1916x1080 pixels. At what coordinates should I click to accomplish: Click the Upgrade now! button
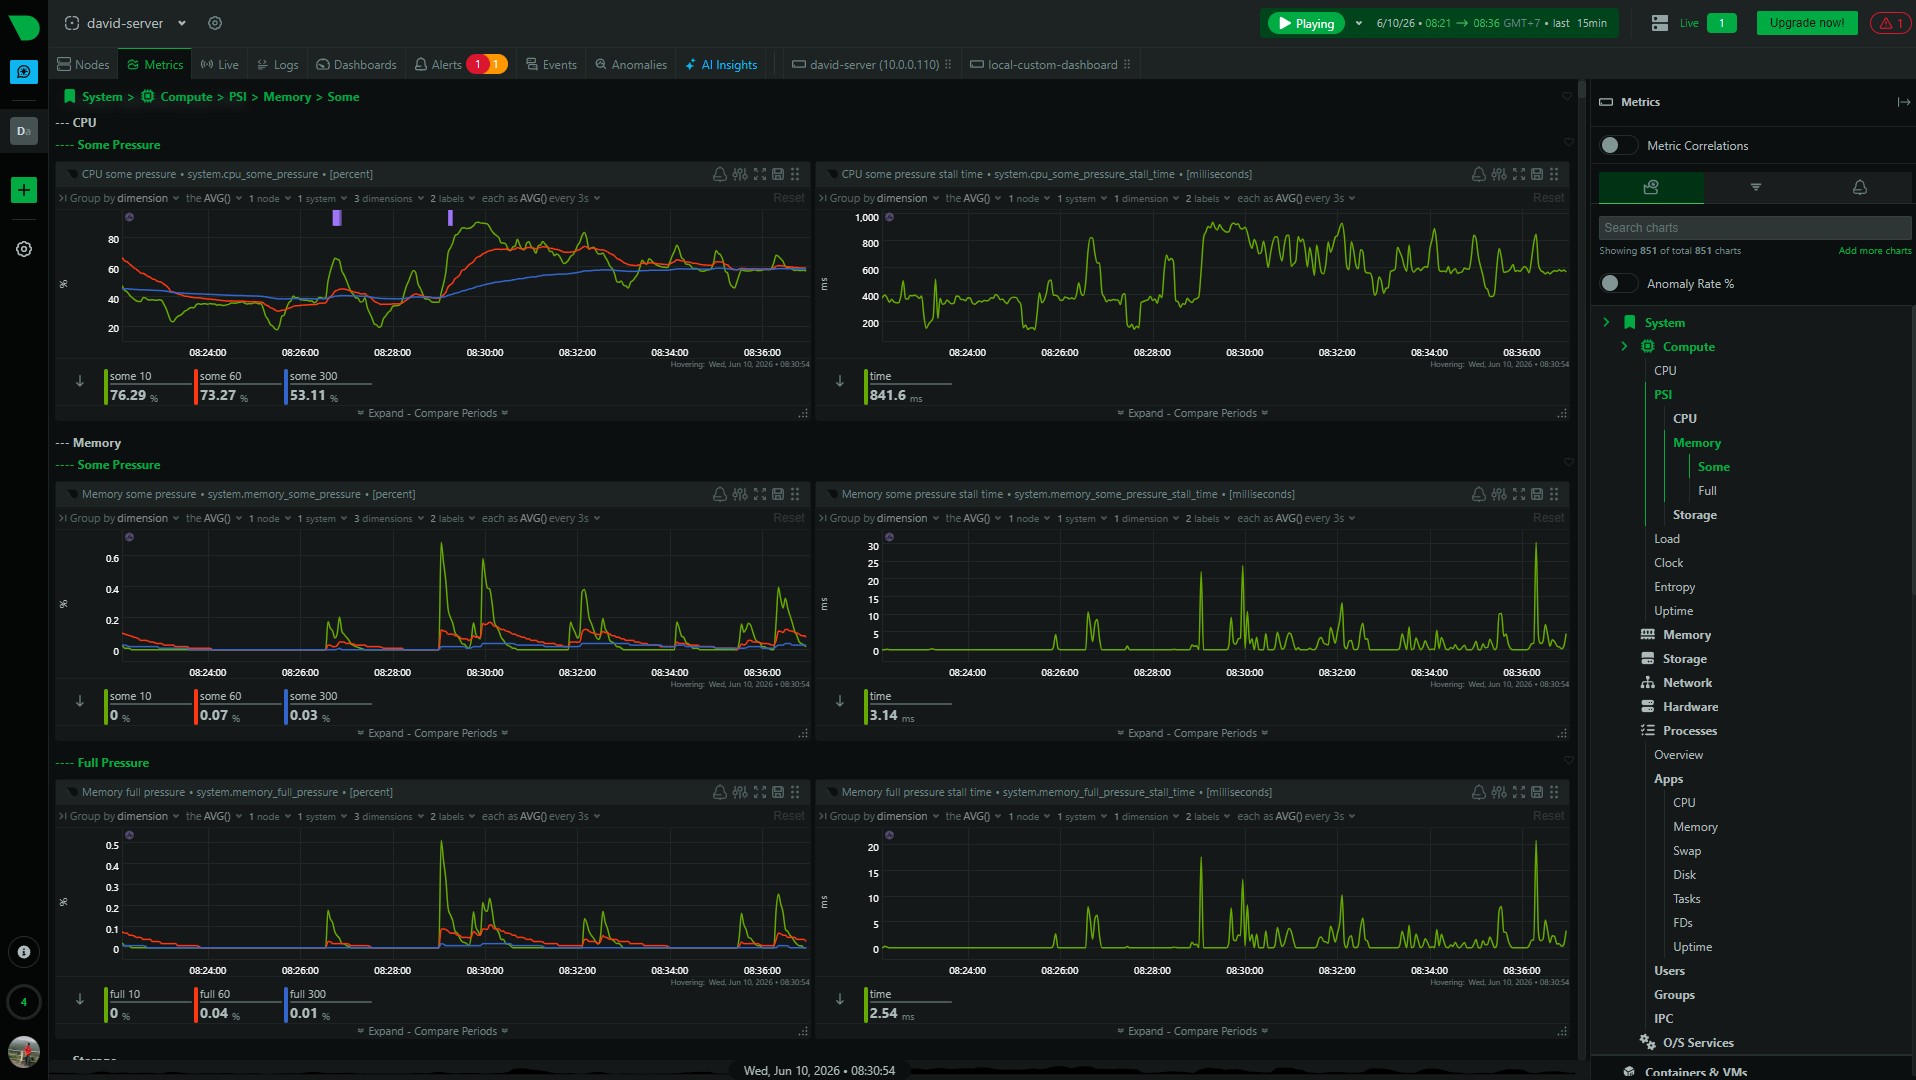1806,23
